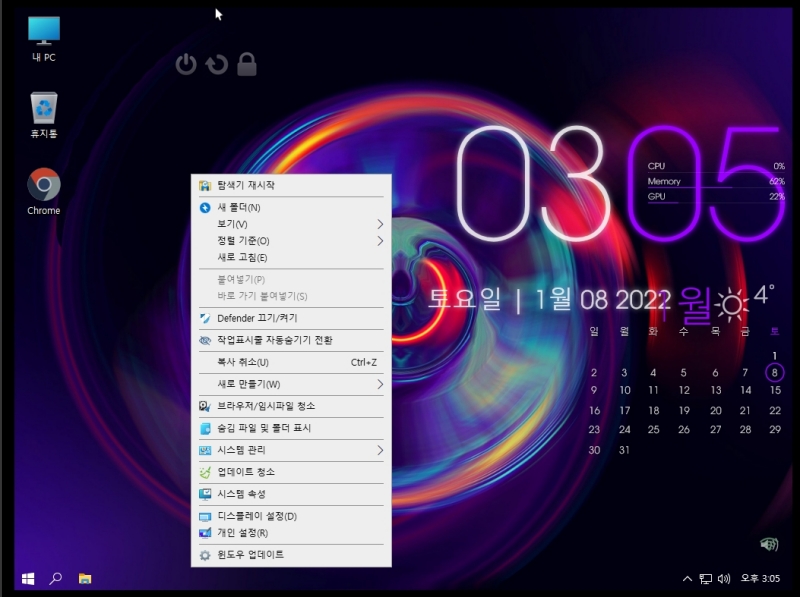Click the Windows Start button
The image size is (800, 597).
tap(27, 578)
